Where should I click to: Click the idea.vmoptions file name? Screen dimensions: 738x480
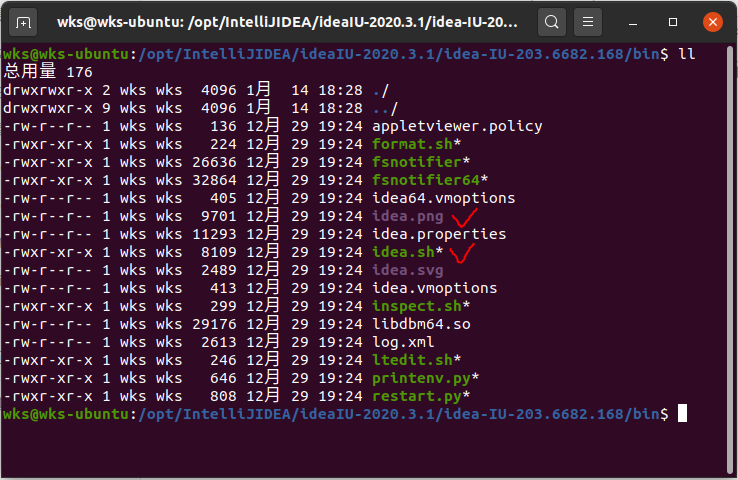[x=434, y=288]
